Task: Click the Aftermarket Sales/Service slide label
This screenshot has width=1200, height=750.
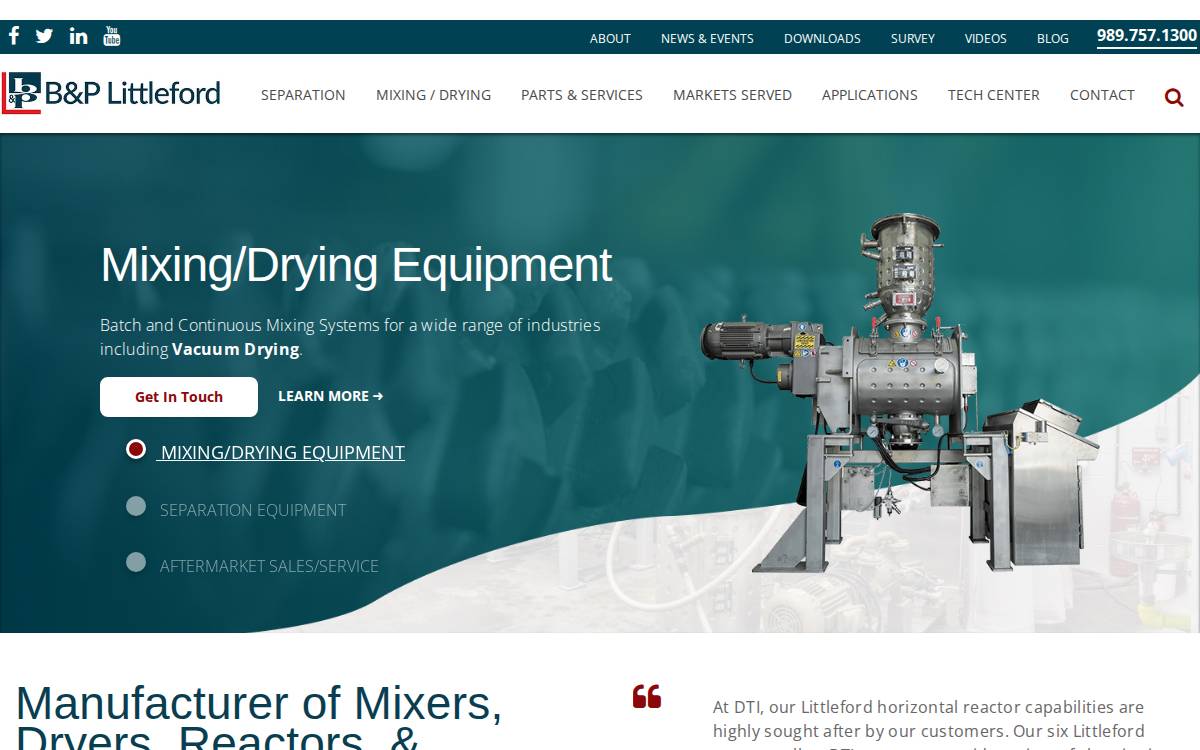Action: pyautogui.click(x=269, y=566)
